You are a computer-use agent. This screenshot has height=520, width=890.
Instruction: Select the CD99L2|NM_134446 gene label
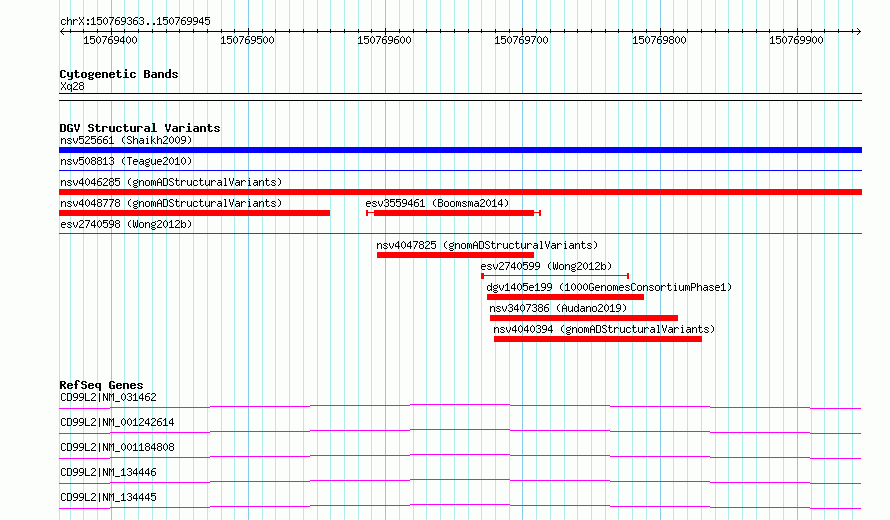click(108, 472)
